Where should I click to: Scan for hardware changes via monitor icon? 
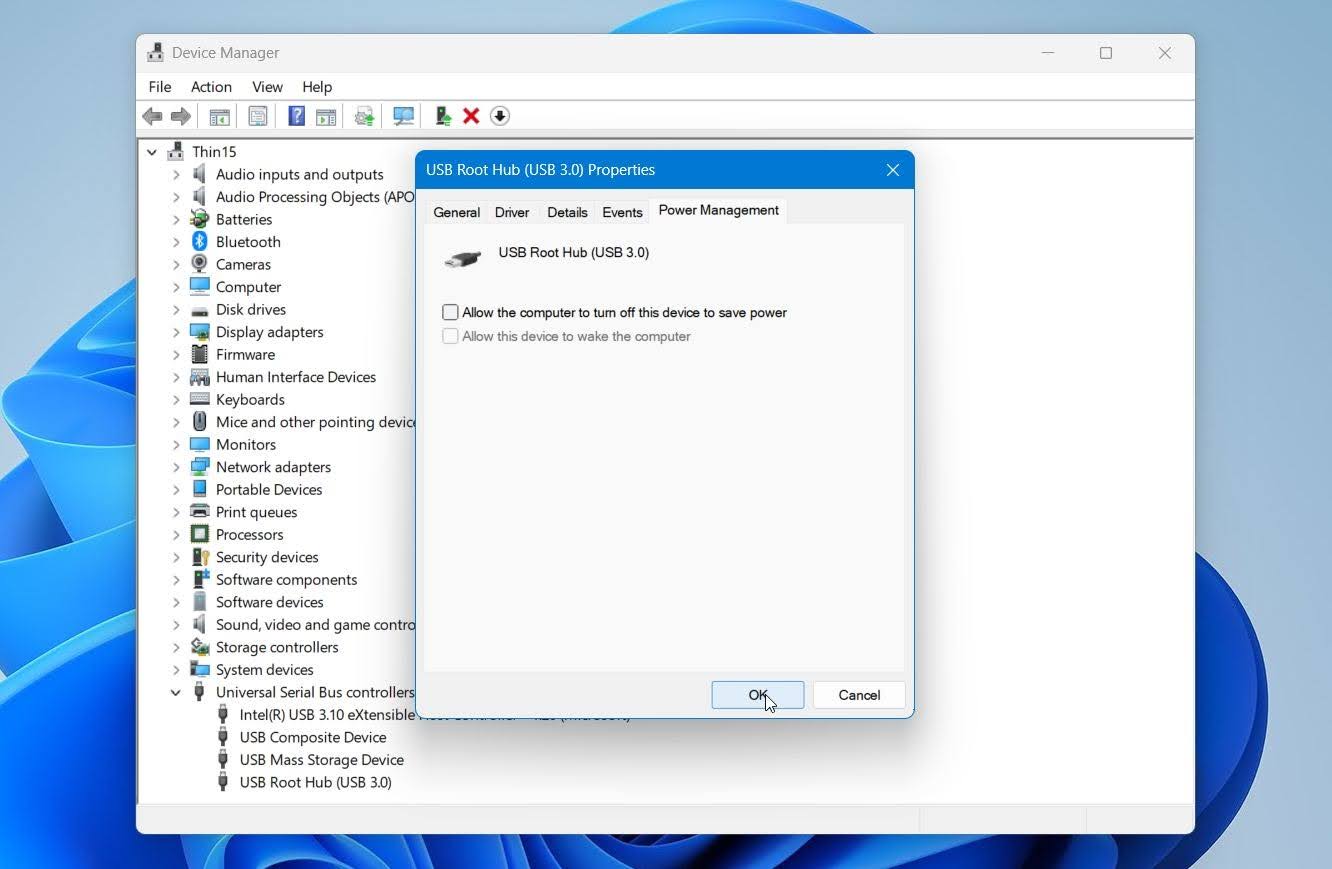pos(404,116)
